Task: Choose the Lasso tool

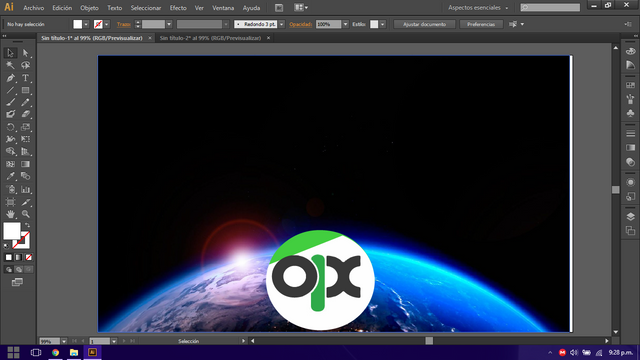Action: 25,65
